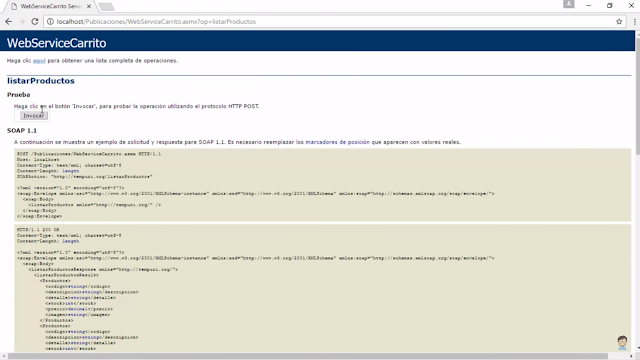
Task: Go forward with the browser arrow
Action: tap(22, 22)
